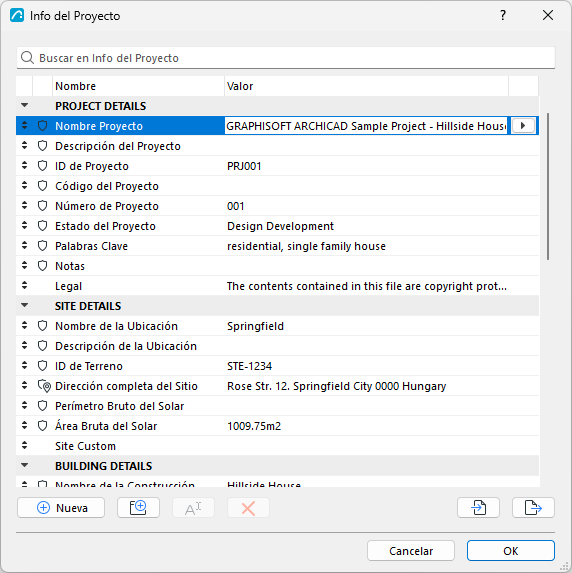Click the import project info icon

[x=478, y=507]
